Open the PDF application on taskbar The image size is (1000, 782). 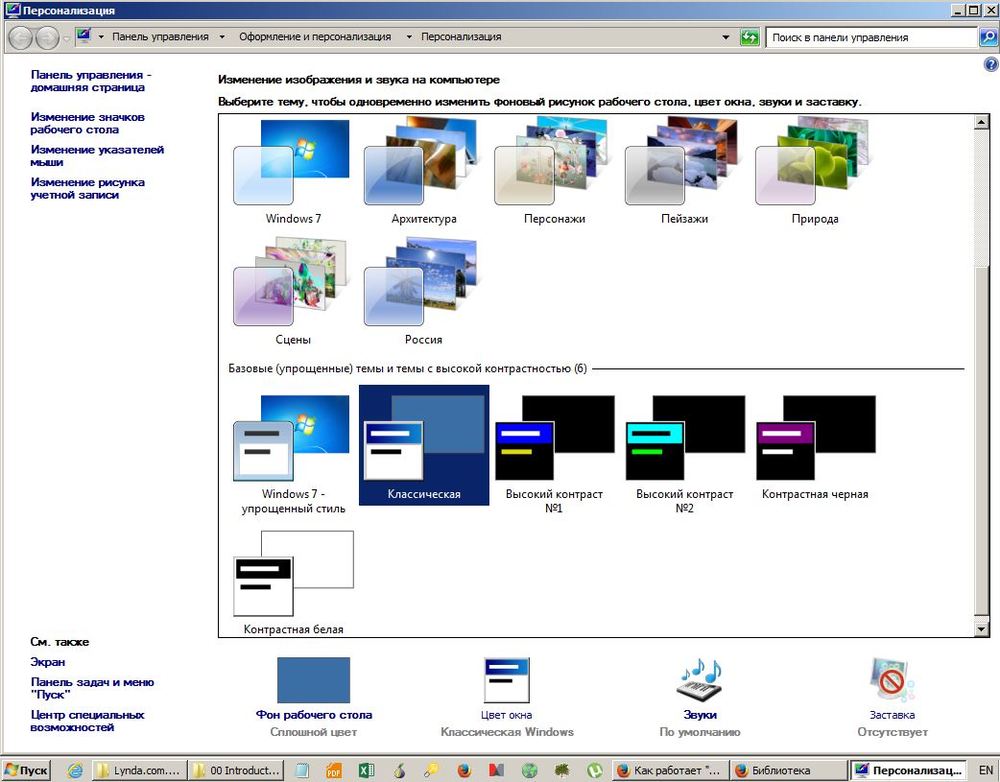click(334, 771)
